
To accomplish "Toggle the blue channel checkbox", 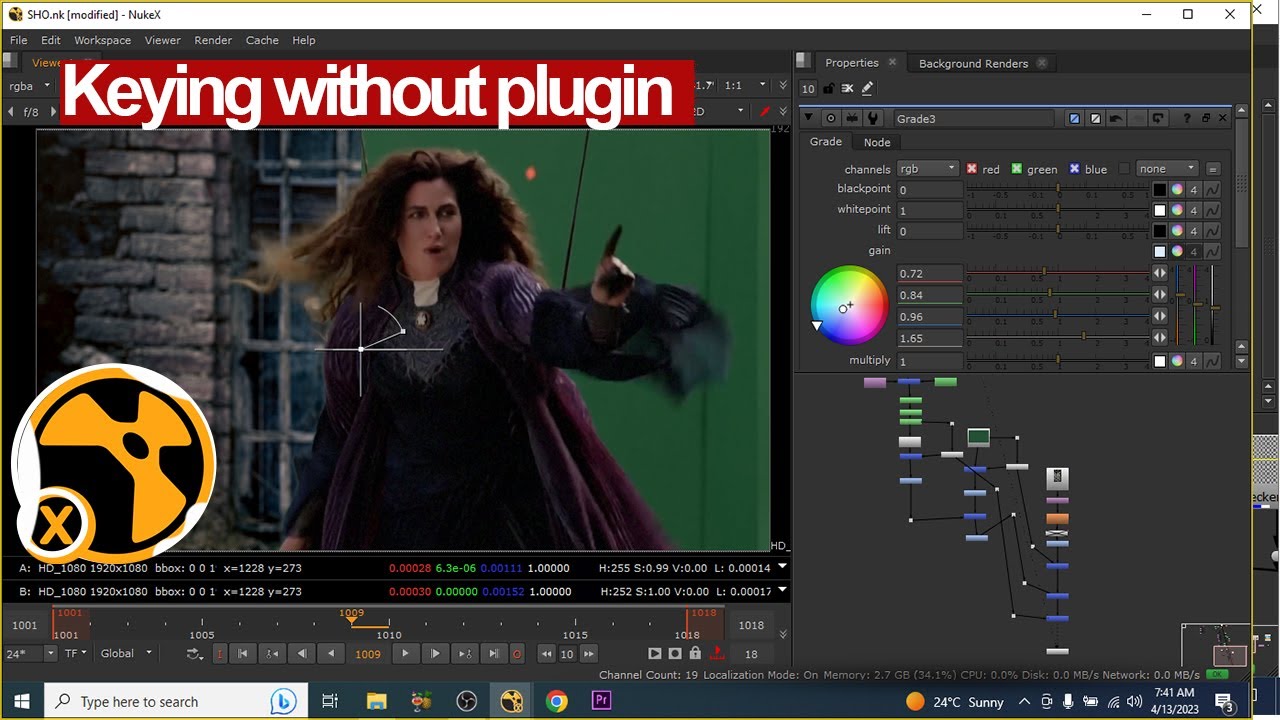I will click(x=1074, y=169).
